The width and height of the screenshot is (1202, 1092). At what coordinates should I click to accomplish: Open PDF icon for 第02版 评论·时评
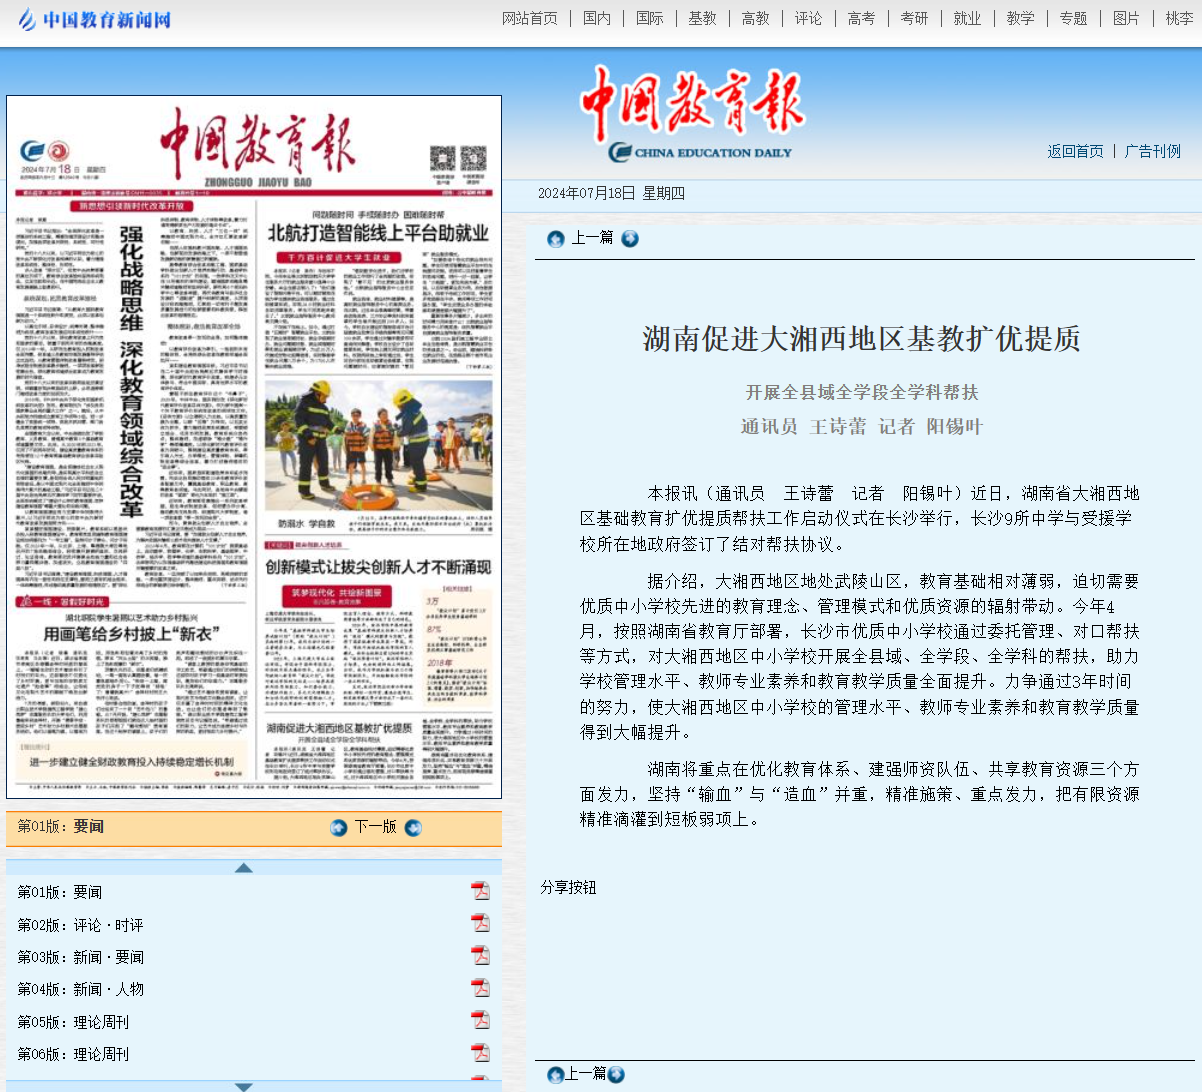coord(481,923)
